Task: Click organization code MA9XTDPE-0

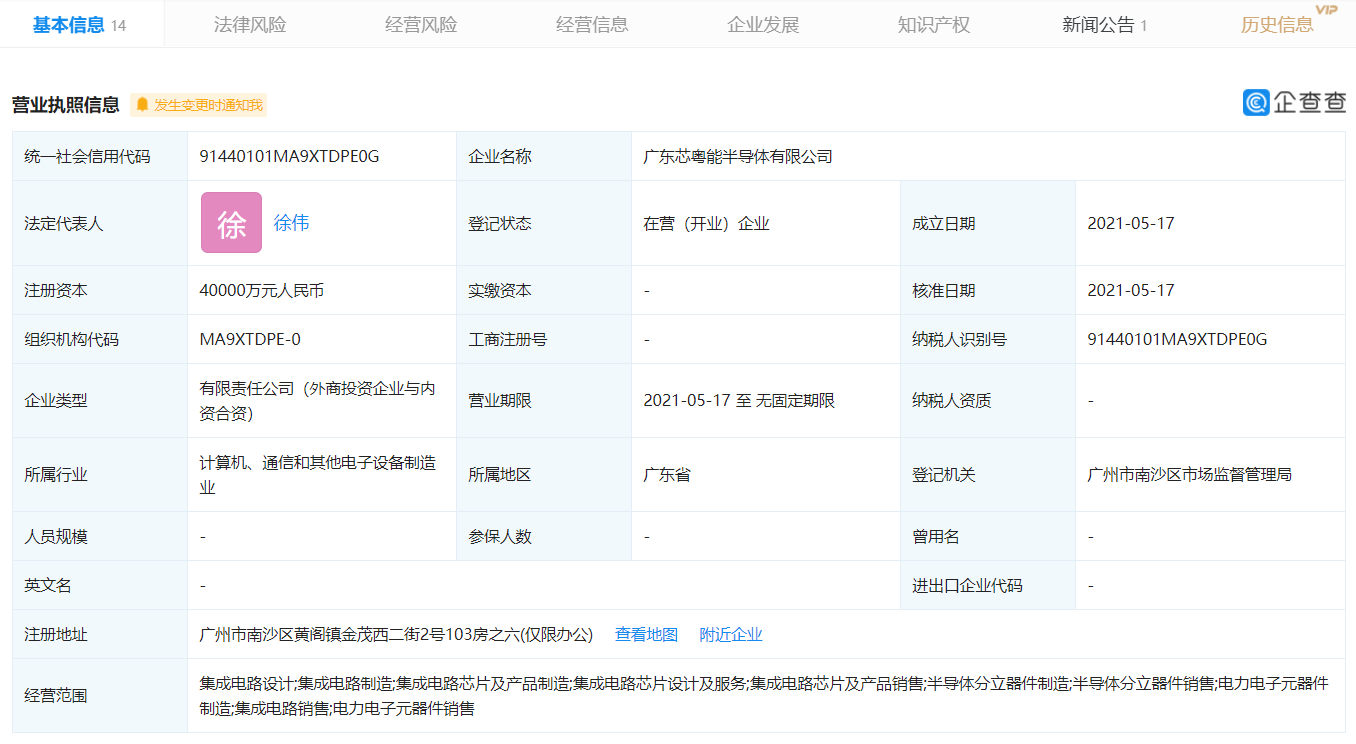Action: tap(250, 340)
